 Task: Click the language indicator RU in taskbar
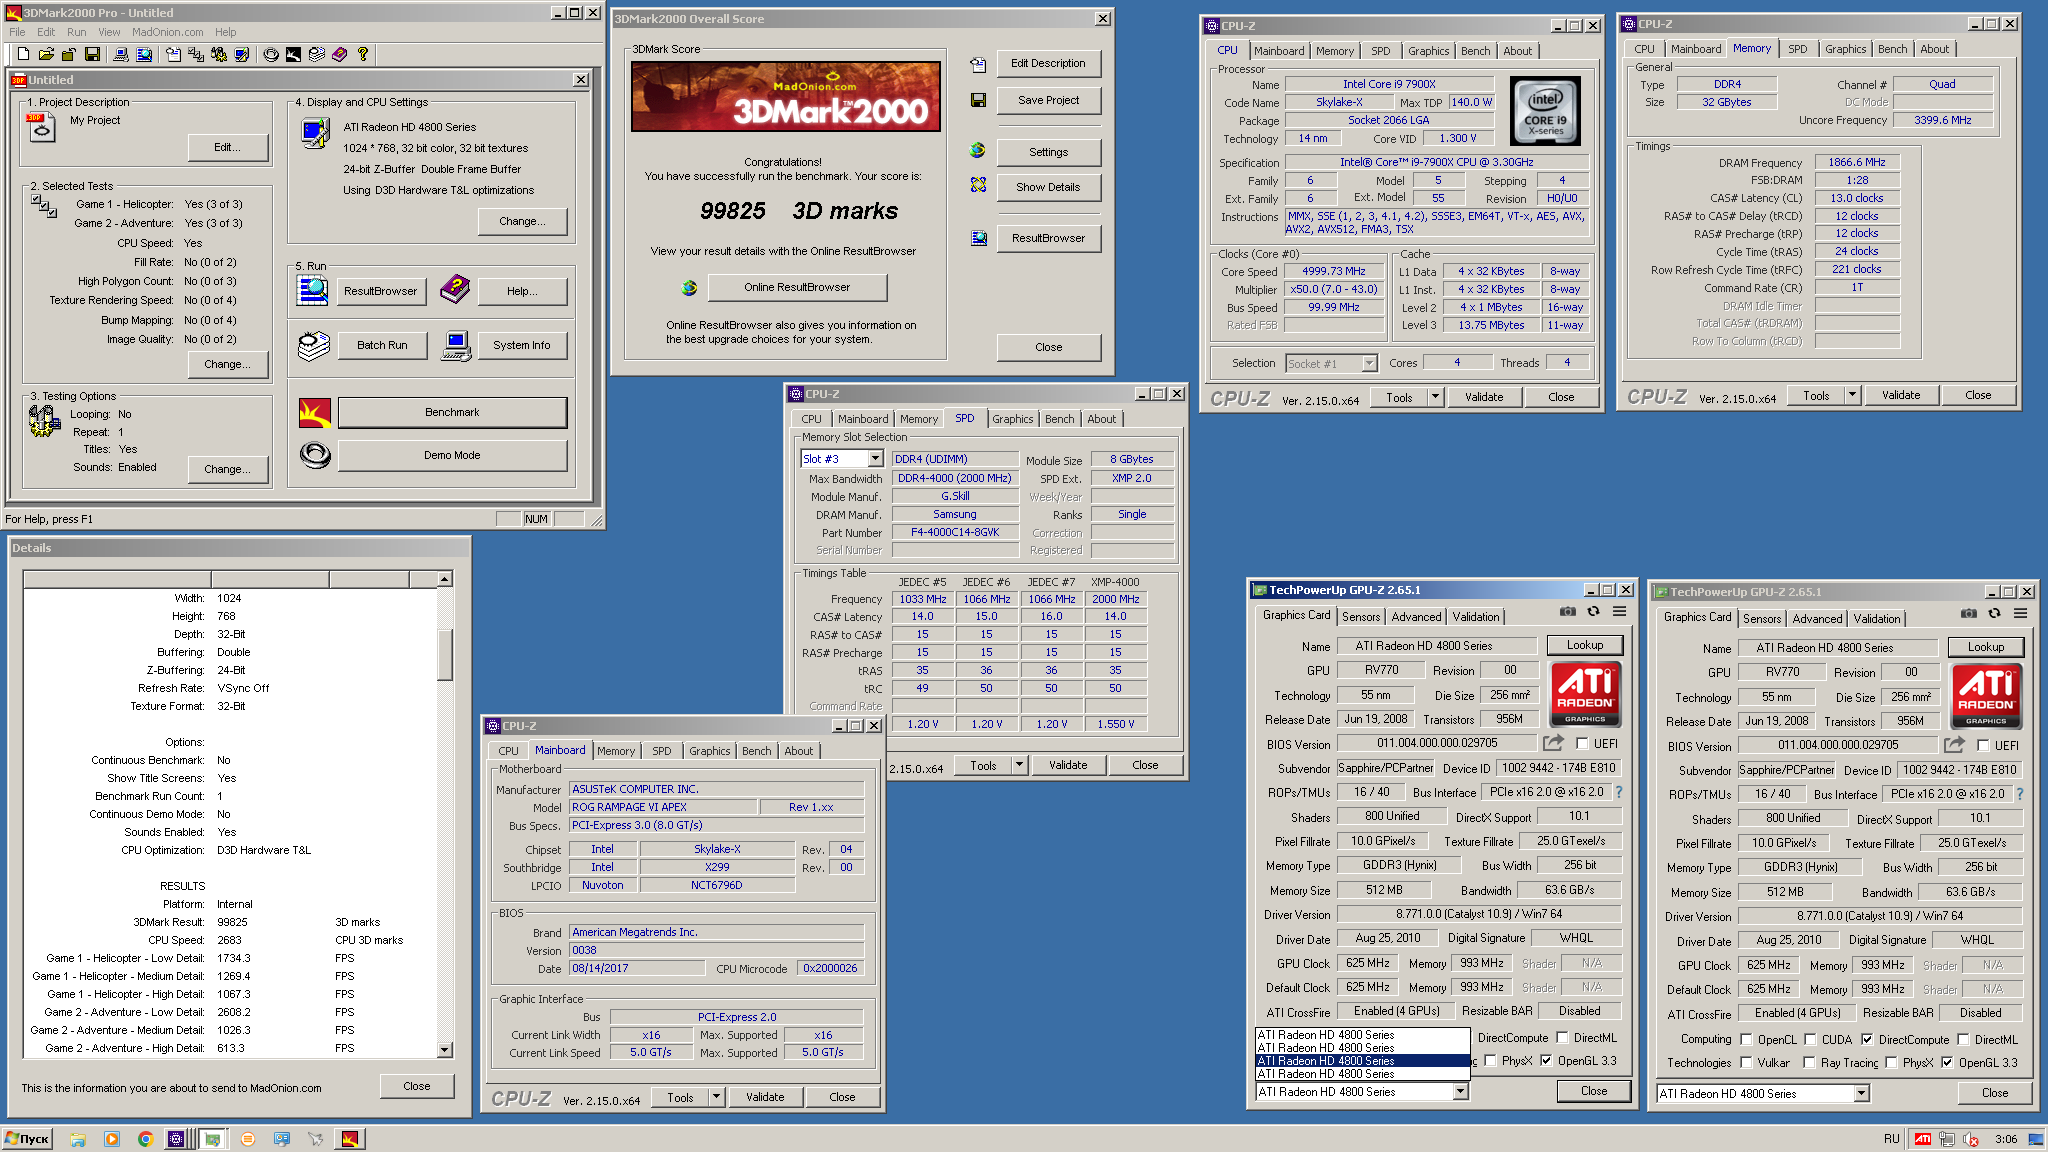coord(1891,1139)
